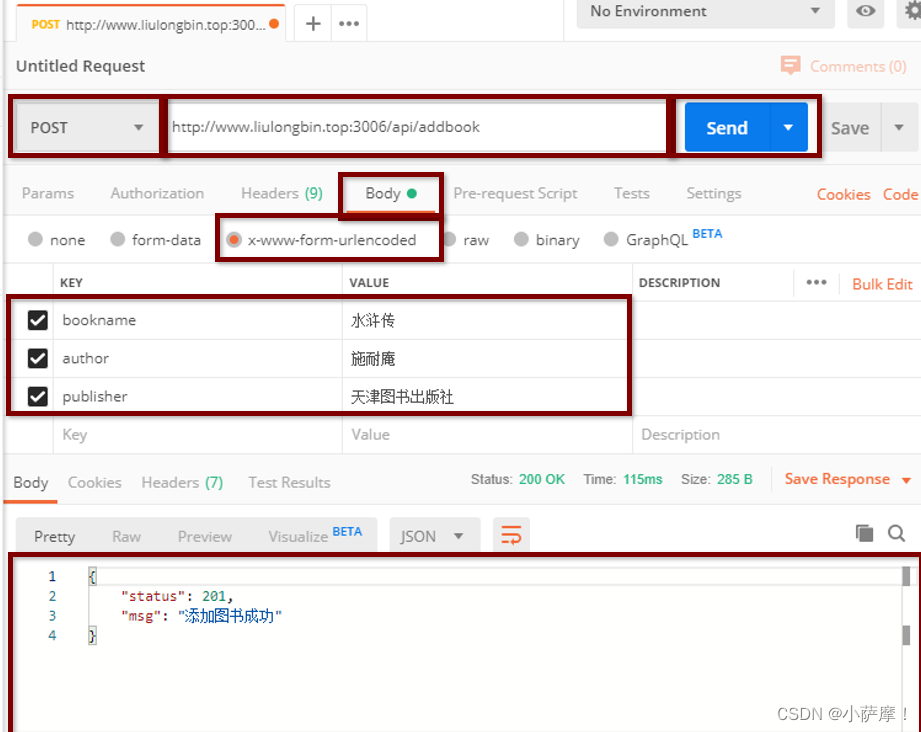This screenshot has height=732, width=921.
Task: Click the value 水浒传 for bookname
Action: click(x=372, y=321)
